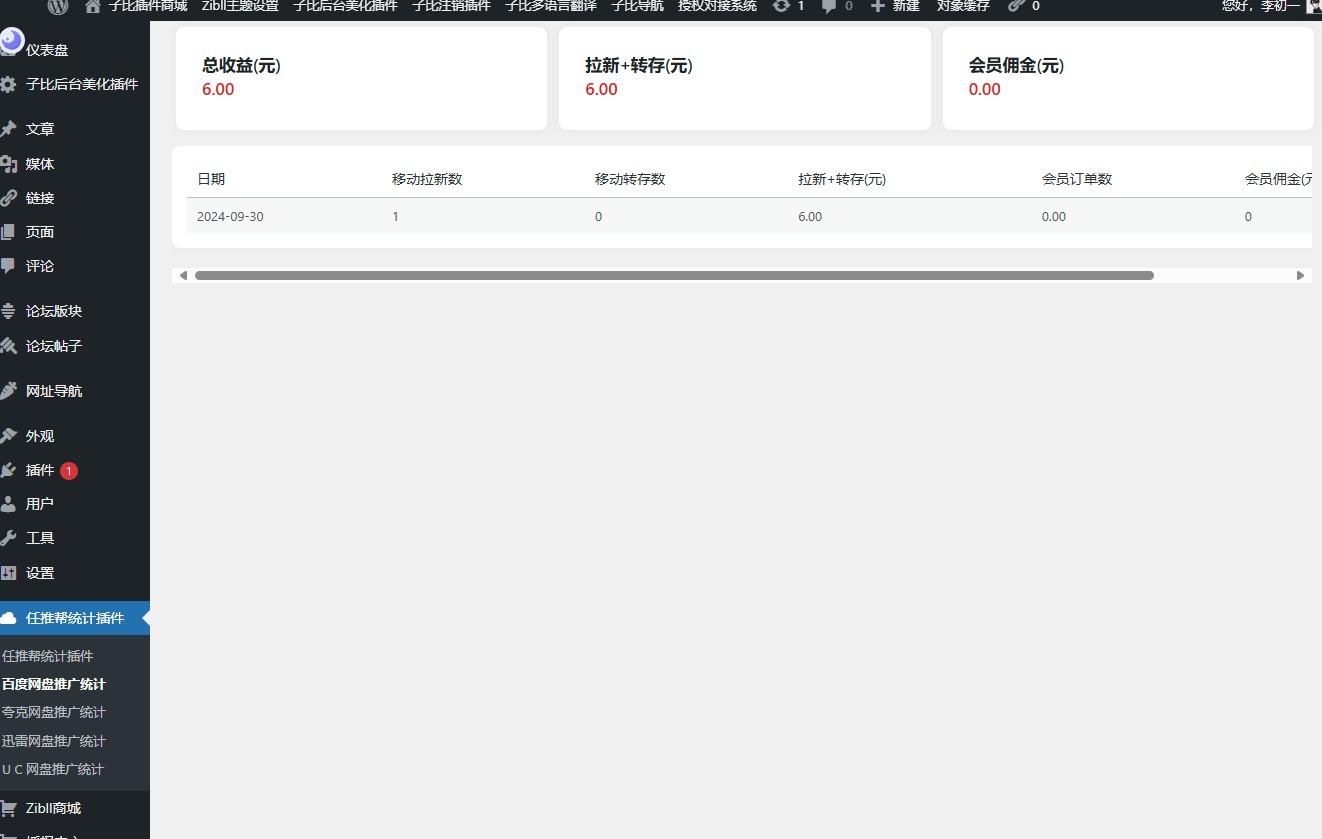1322x839 pixels.
Task: Click the Zibll商城 cart icon
Action: (x=9, y=808)
